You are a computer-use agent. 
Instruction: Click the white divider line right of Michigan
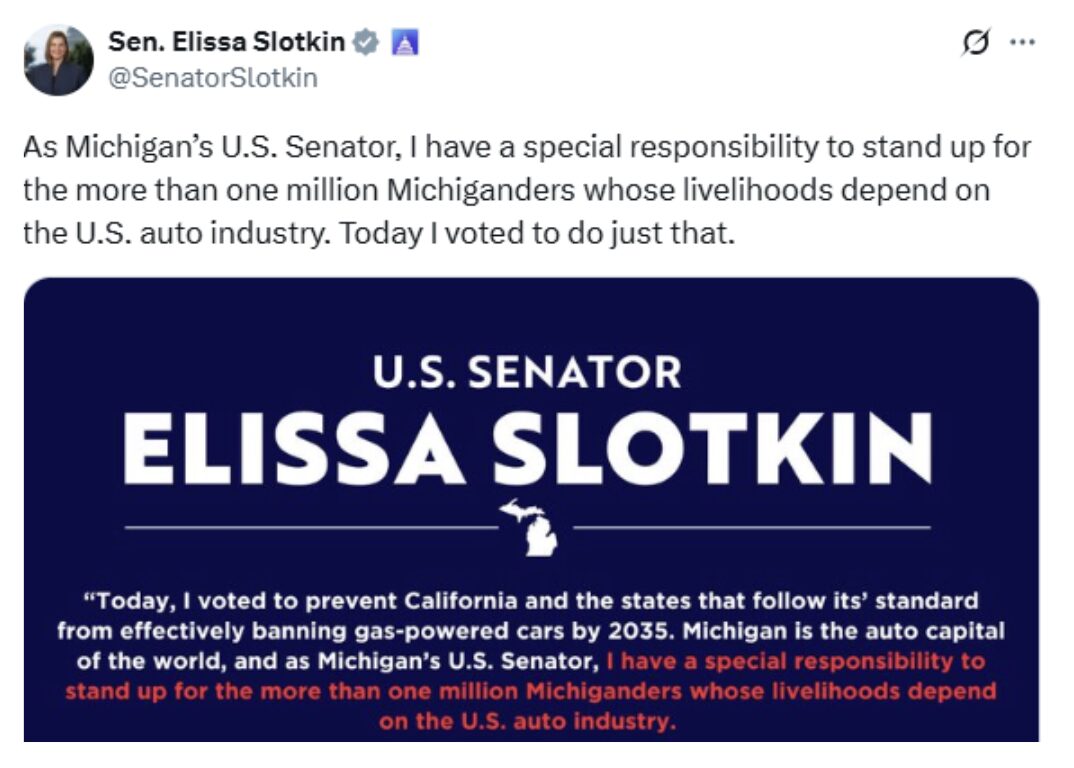[752, 526]
